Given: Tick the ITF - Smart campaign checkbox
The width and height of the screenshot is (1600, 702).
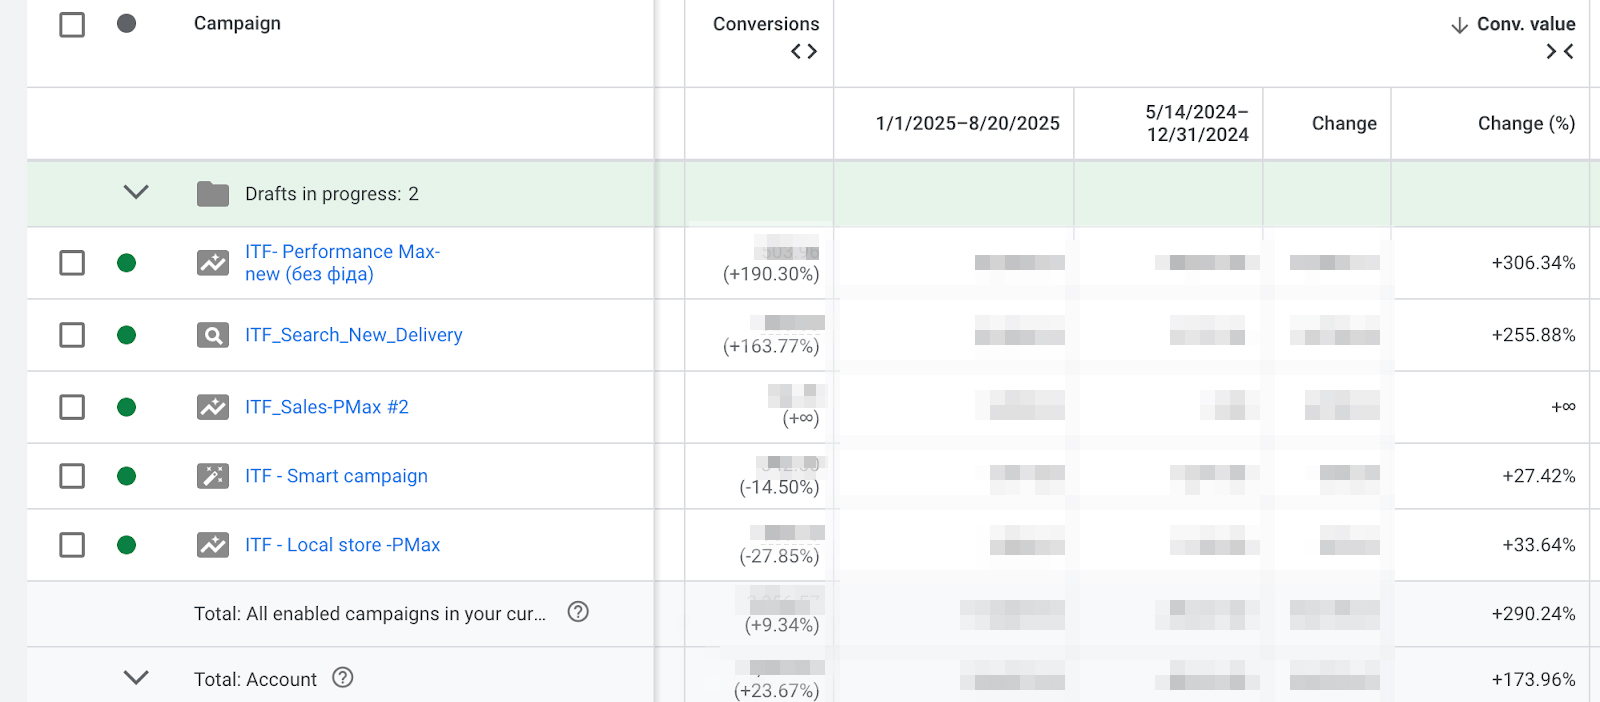Looking at the screenshot, I should [72, 476].
